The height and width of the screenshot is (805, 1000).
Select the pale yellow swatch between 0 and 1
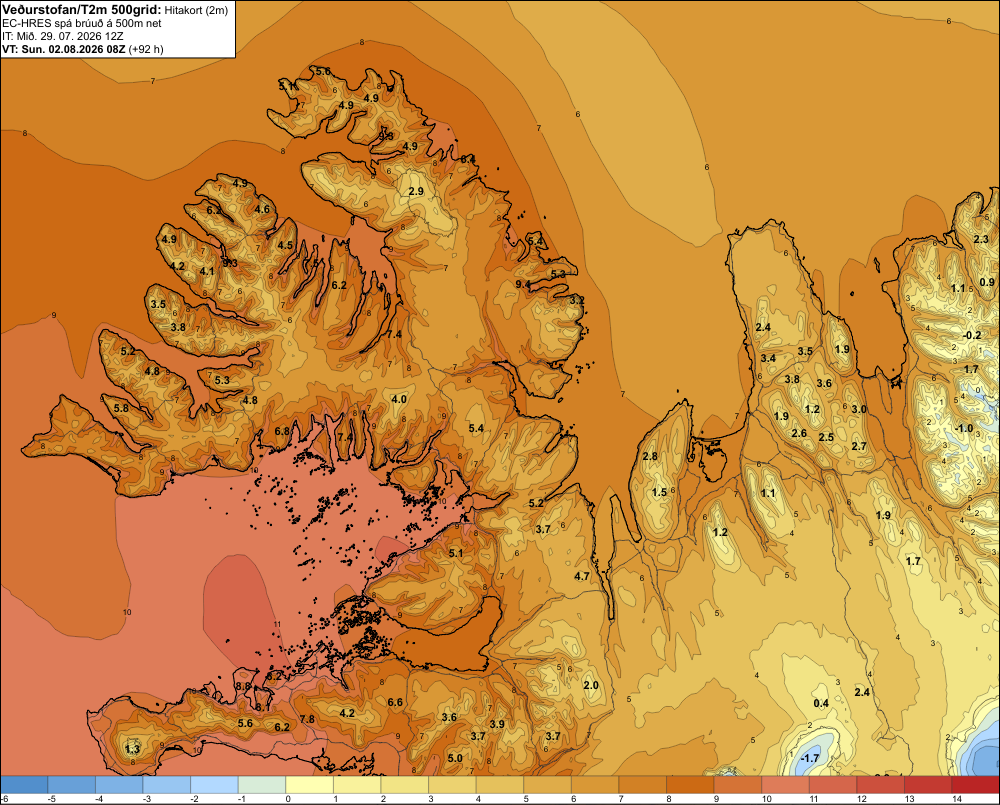point(309,784)
